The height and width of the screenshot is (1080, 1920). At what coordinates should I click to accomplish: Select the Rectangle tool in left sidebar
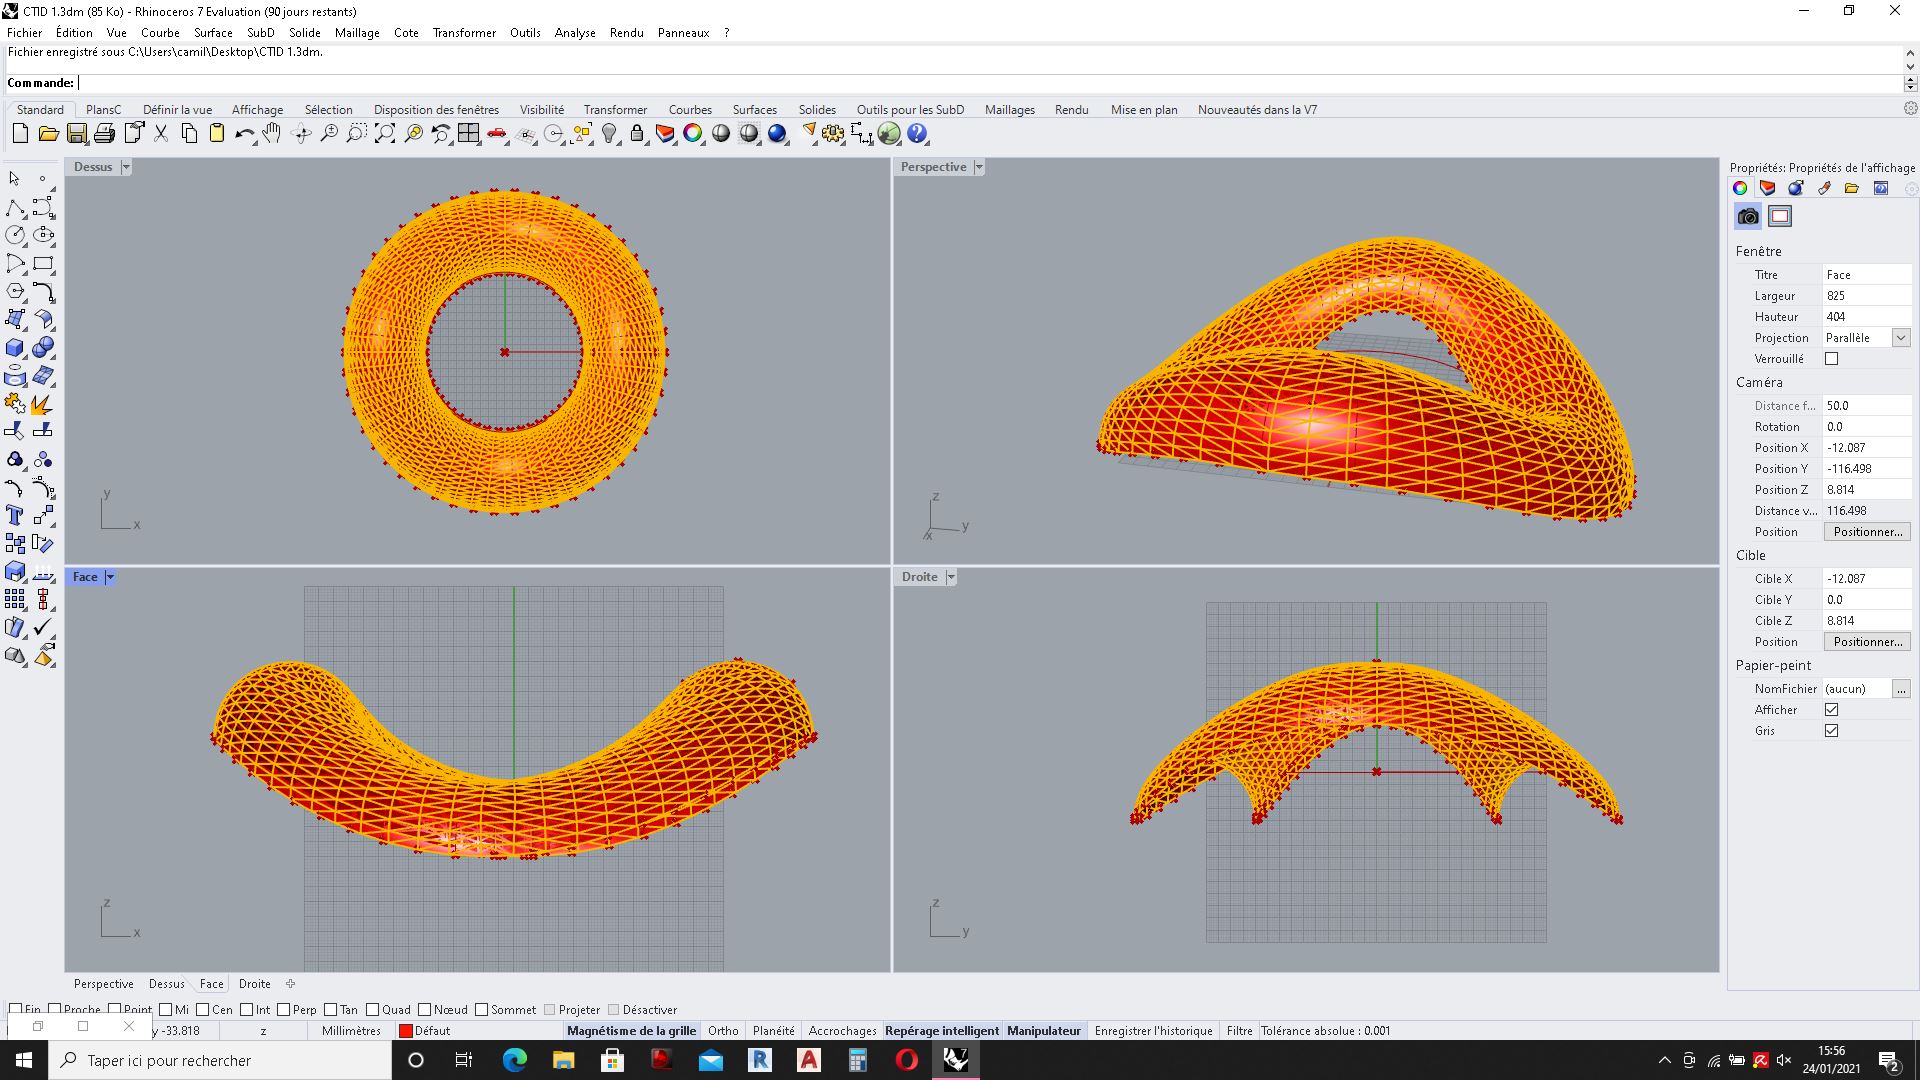pos(43,263)
